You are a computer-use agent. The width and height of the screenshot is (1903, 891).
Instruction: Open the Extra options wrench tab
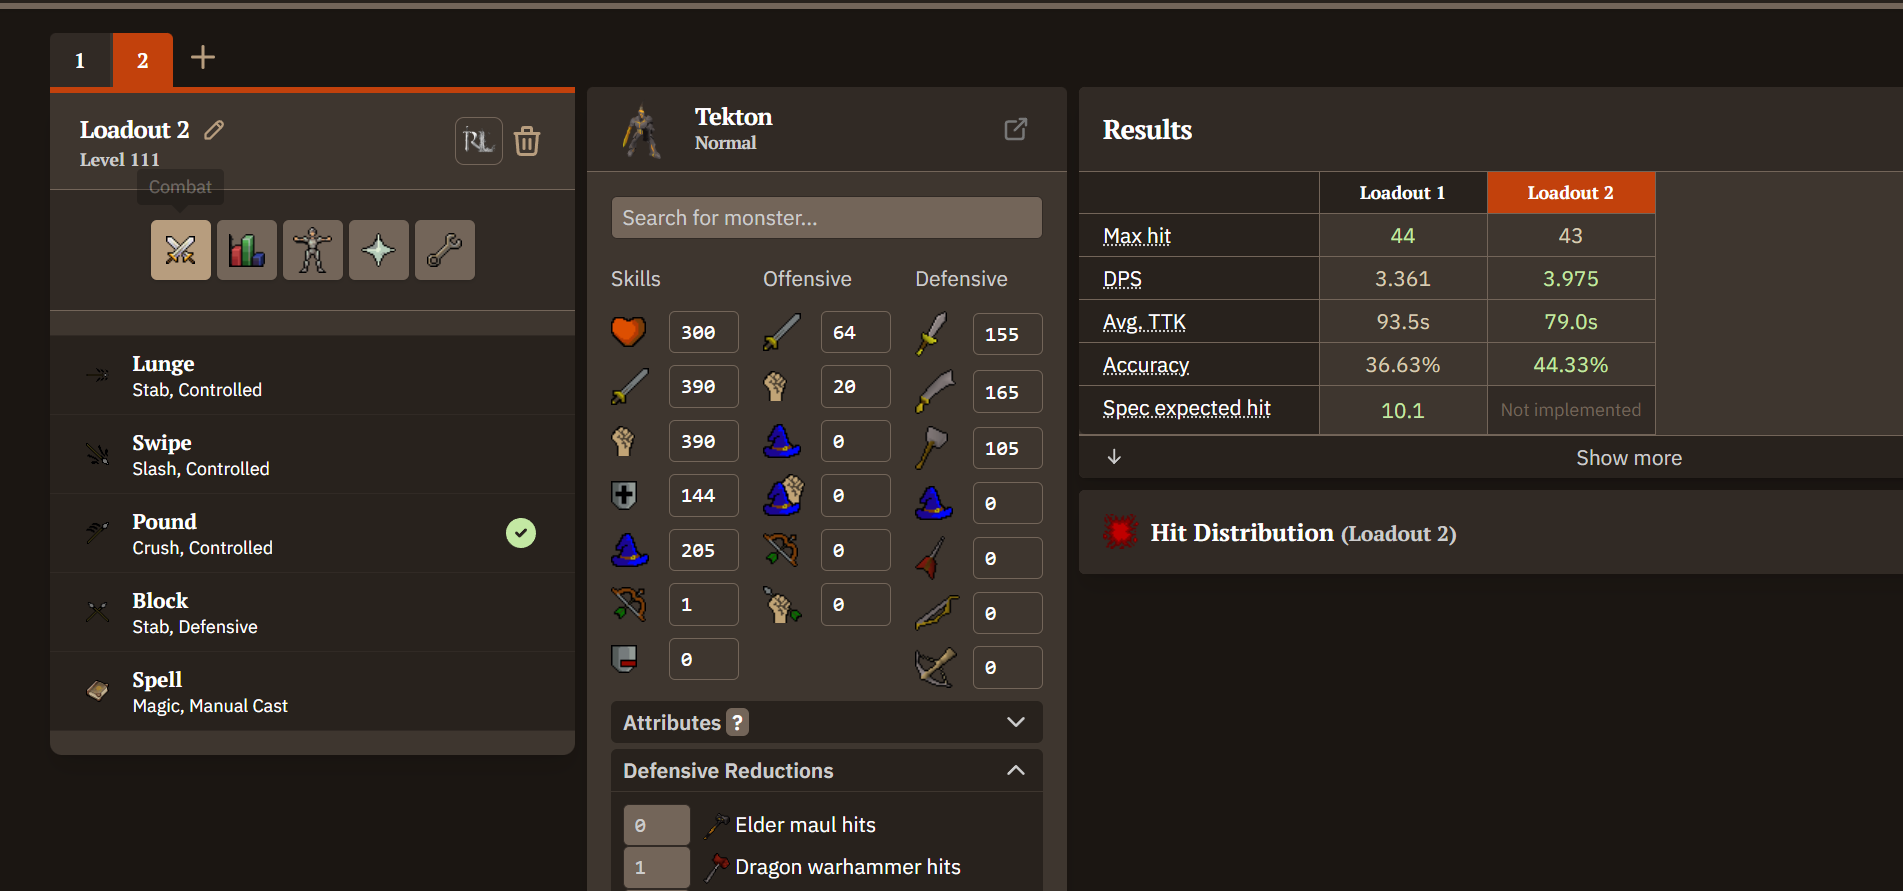(445, 250)
